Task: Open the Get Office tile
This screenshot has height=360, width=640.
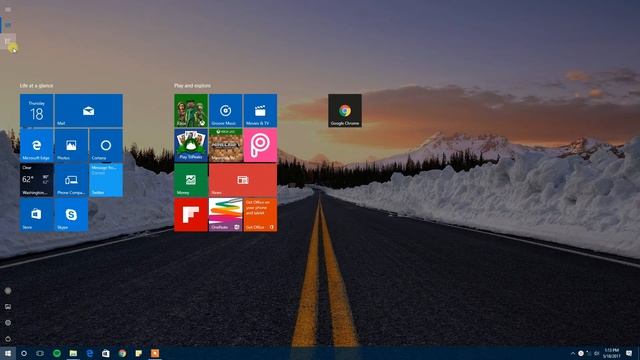Action: [x=260, y=215]
